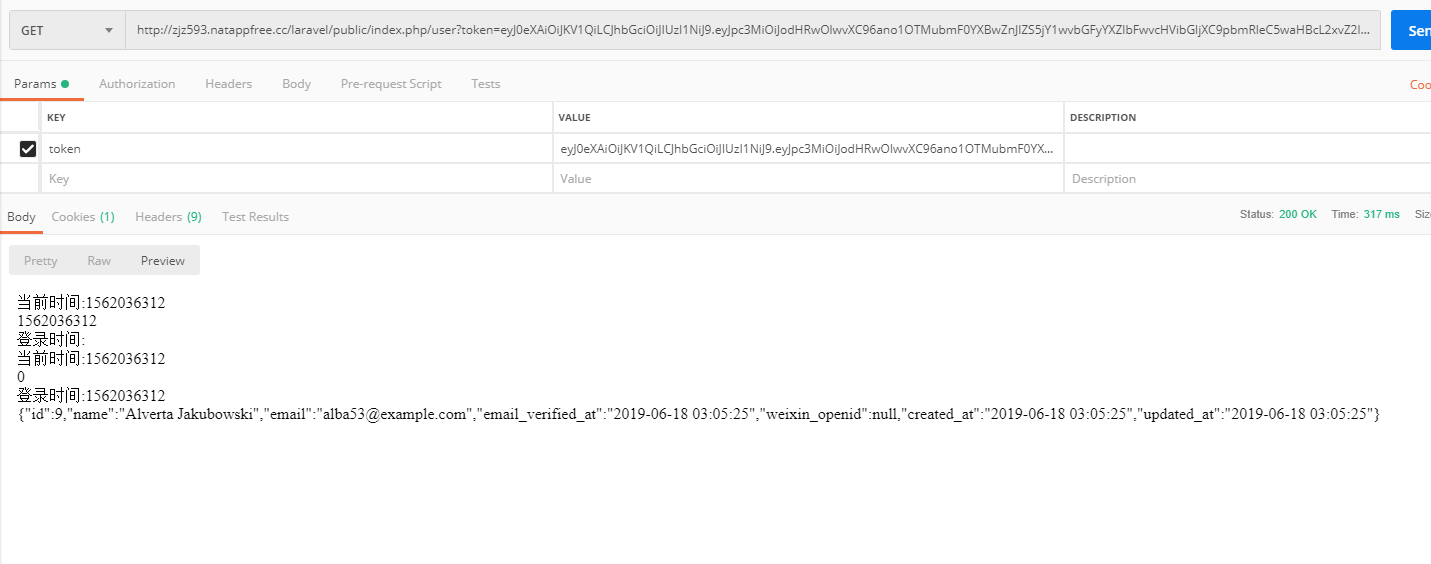Viewport: 1431px width, 564px height.
Task: Click the request URL field
Action: 753,30
